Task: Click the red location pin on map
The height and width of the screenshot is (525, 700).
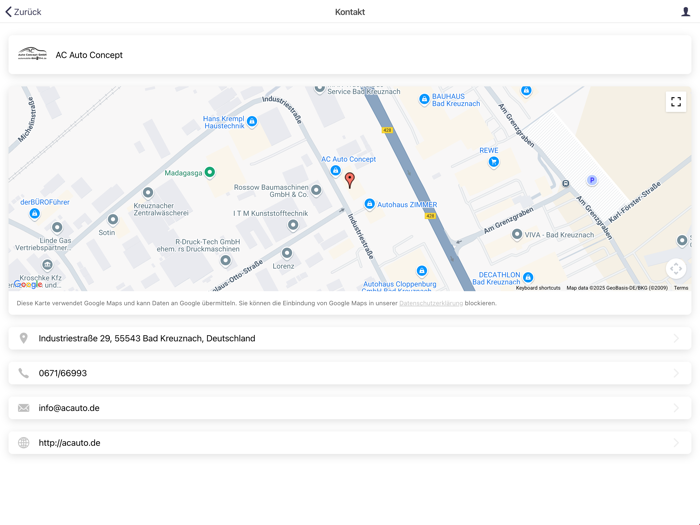Action: point(350,180)
